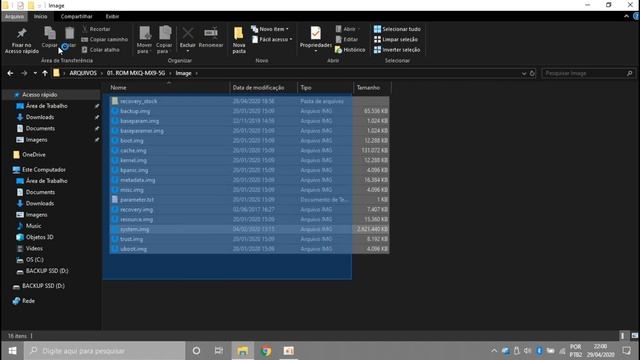
Task: Pin folder to Acesso rápido
Action: tap(22, 40)
